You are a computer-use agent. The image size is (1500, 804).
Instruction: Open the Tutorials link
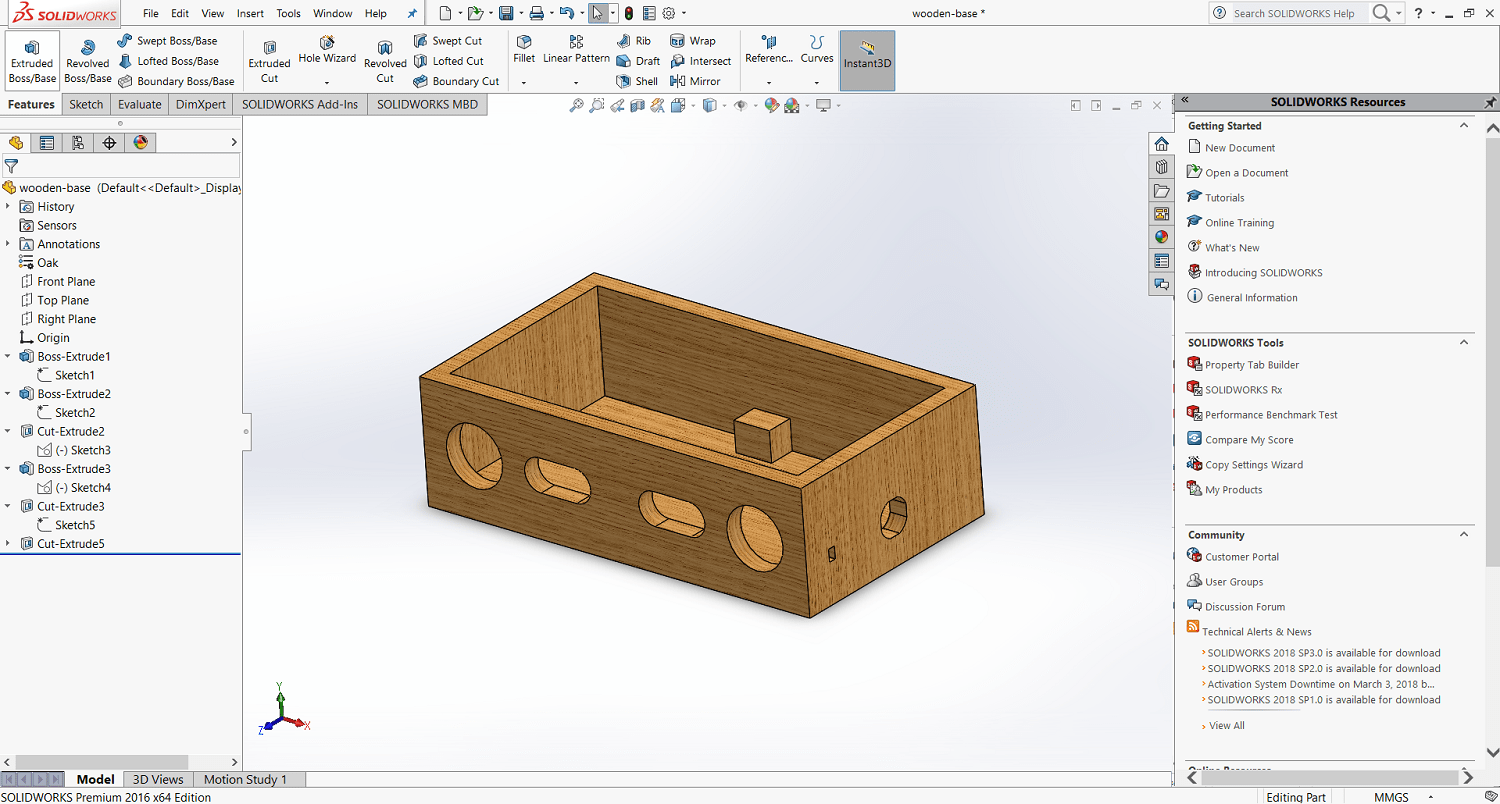1225,198
